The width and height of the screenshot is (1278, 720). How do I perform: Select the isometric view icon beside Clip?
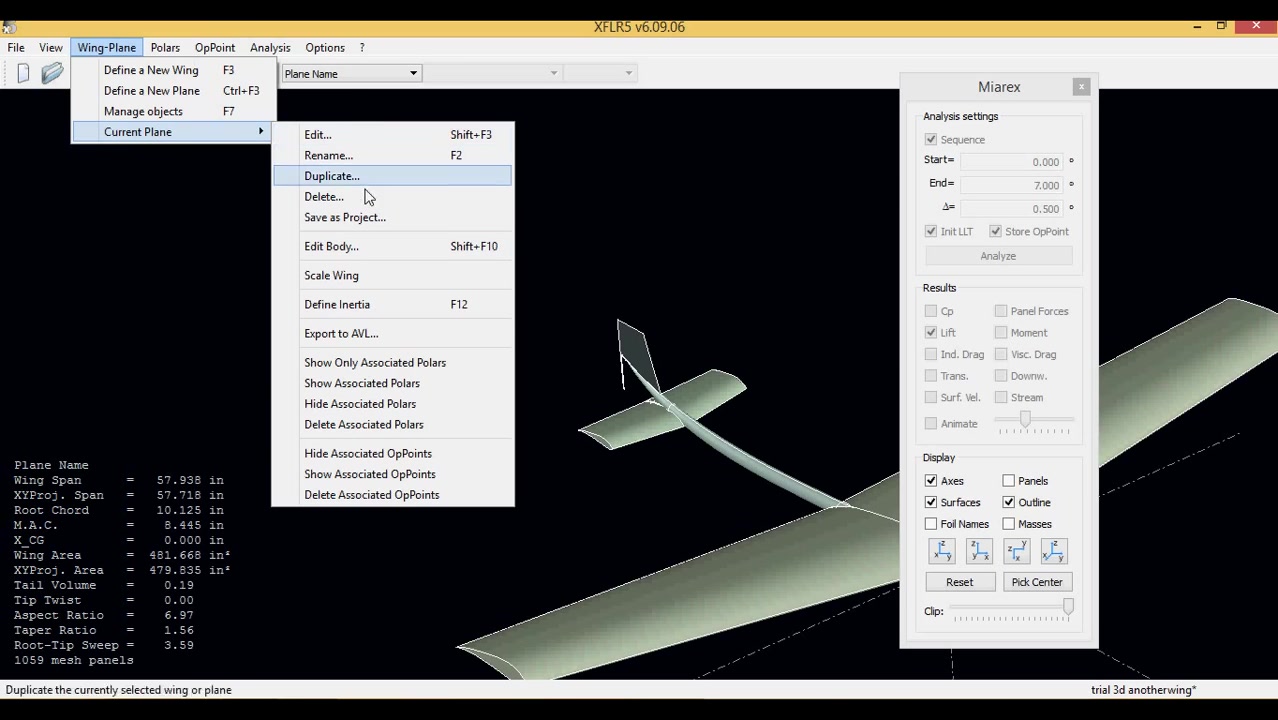[x=1053, y=551]
